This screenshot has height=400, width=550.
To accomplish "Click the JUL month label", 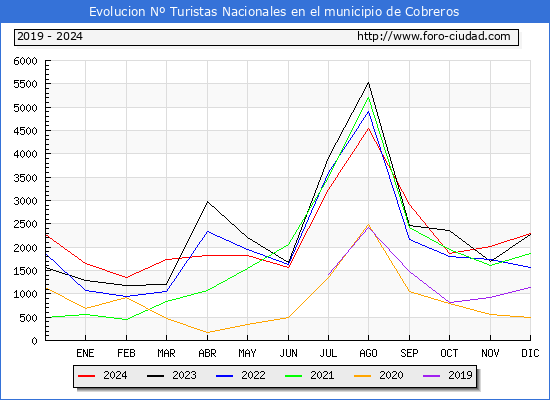I will (x=328, y=353).
